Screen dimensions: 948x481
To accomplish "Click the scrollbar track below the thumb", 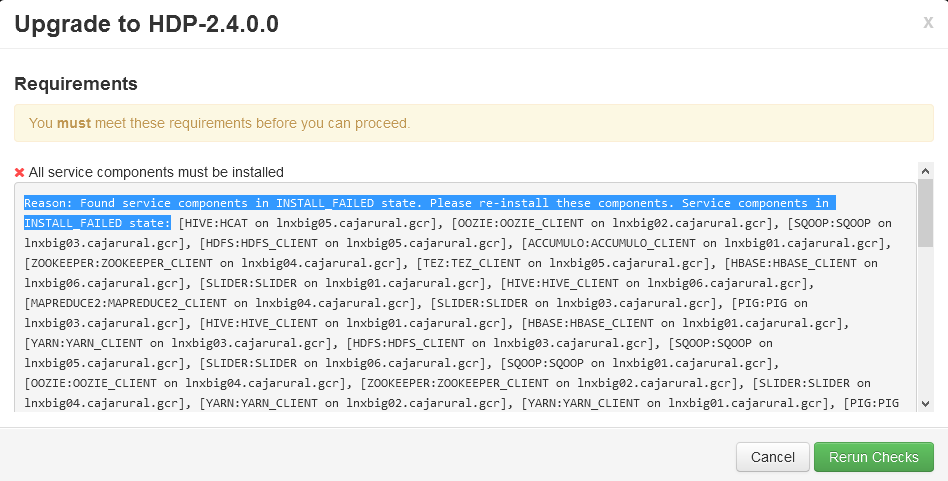I will (x=925, y=330).
